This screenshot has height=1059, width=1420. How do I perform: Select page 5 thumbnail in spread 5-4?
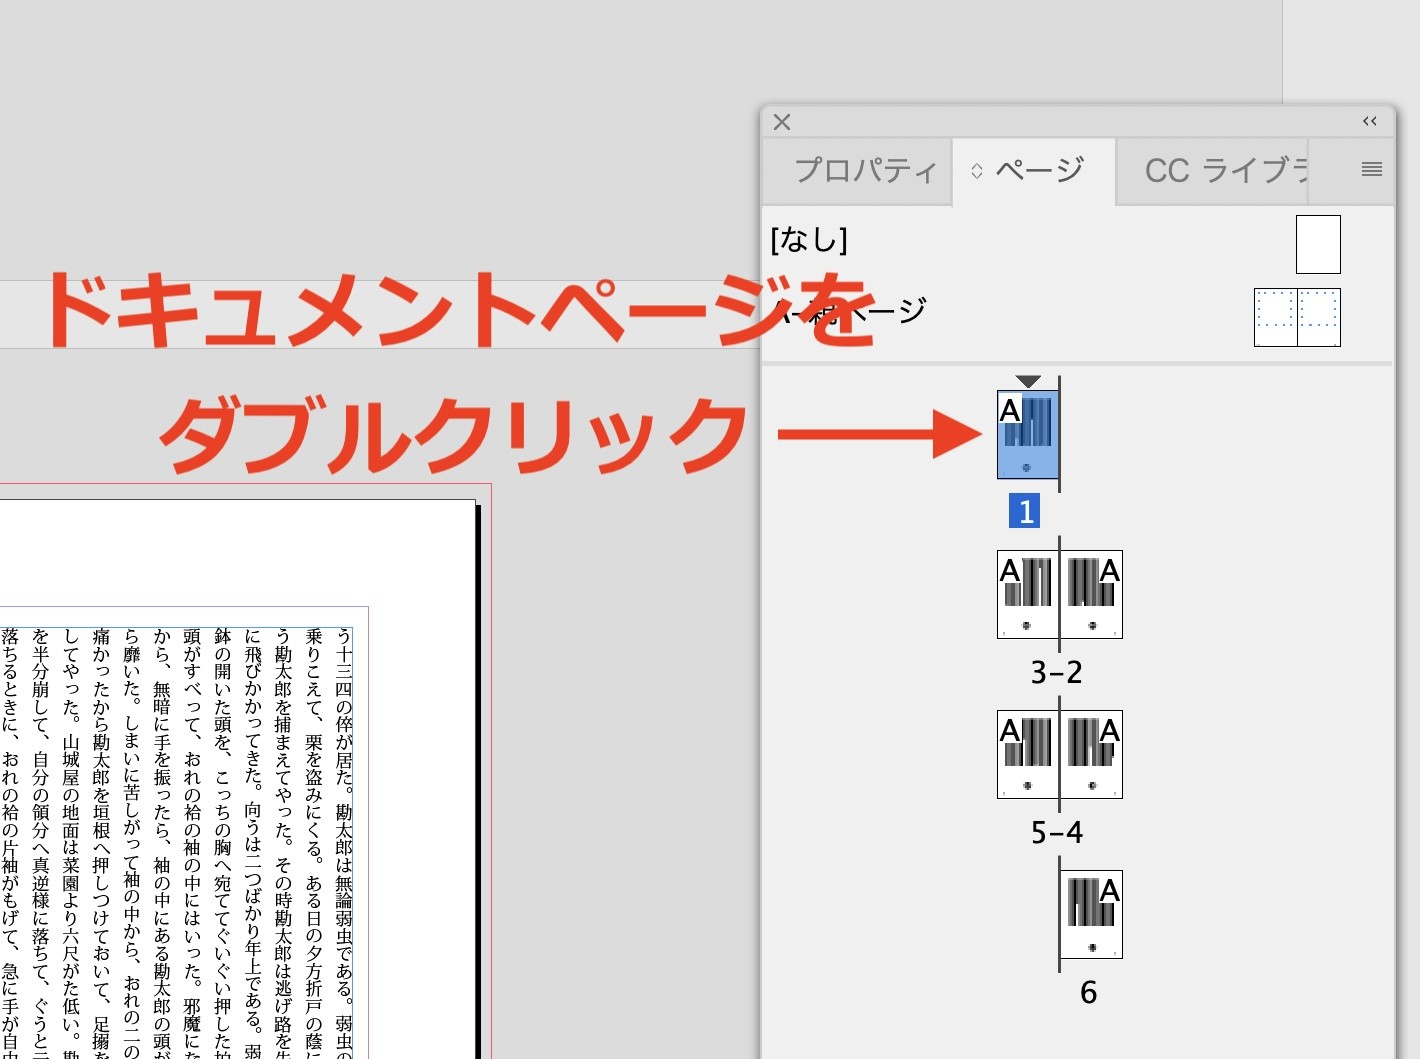pyautogui.click(x=1028, y=754)
